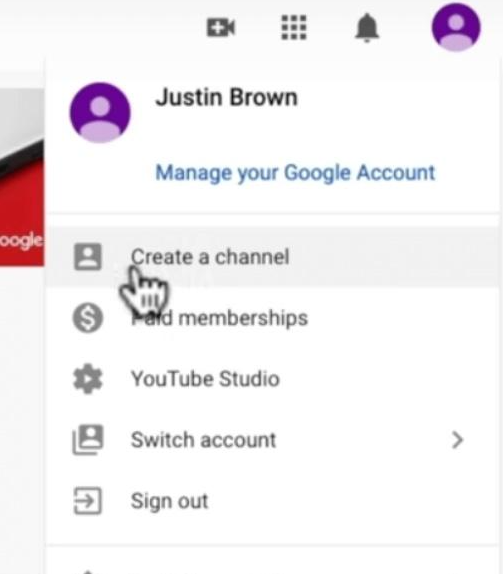Click the YouTube Studio gear icon
This screenshot has height=574, width=503.
[88, 379]
